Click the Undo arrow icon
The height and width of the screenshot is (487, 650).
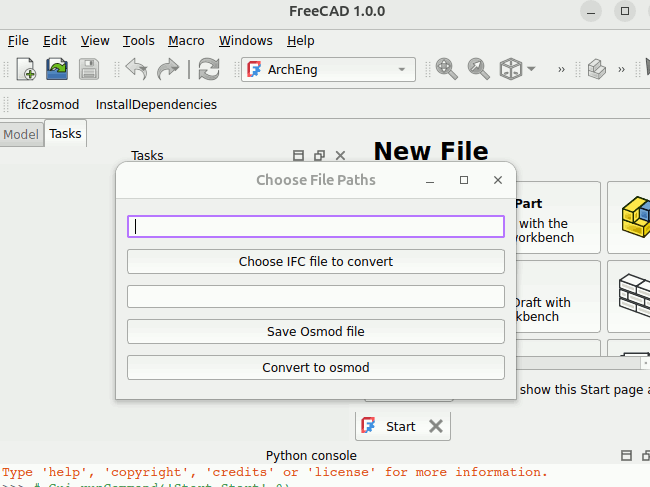pos(136,69)
